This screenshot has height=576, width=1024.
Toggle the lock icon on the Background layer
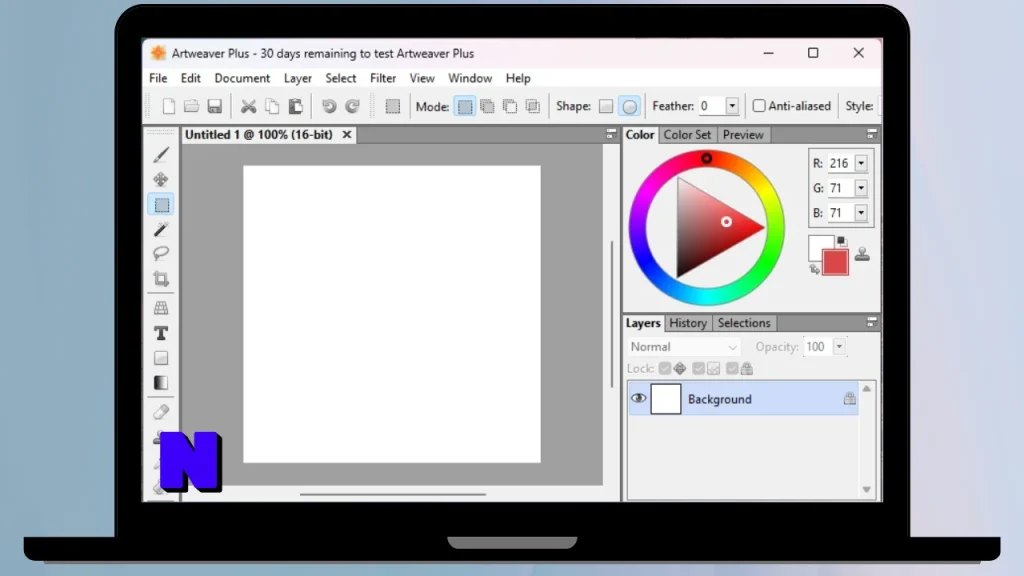[x=849, y=398]
